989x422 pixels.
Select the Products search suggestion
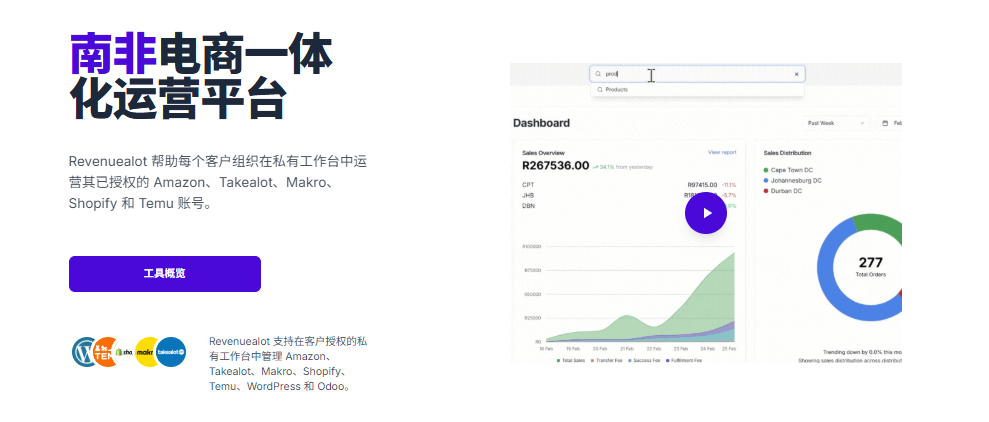click(x=697, y=90)
